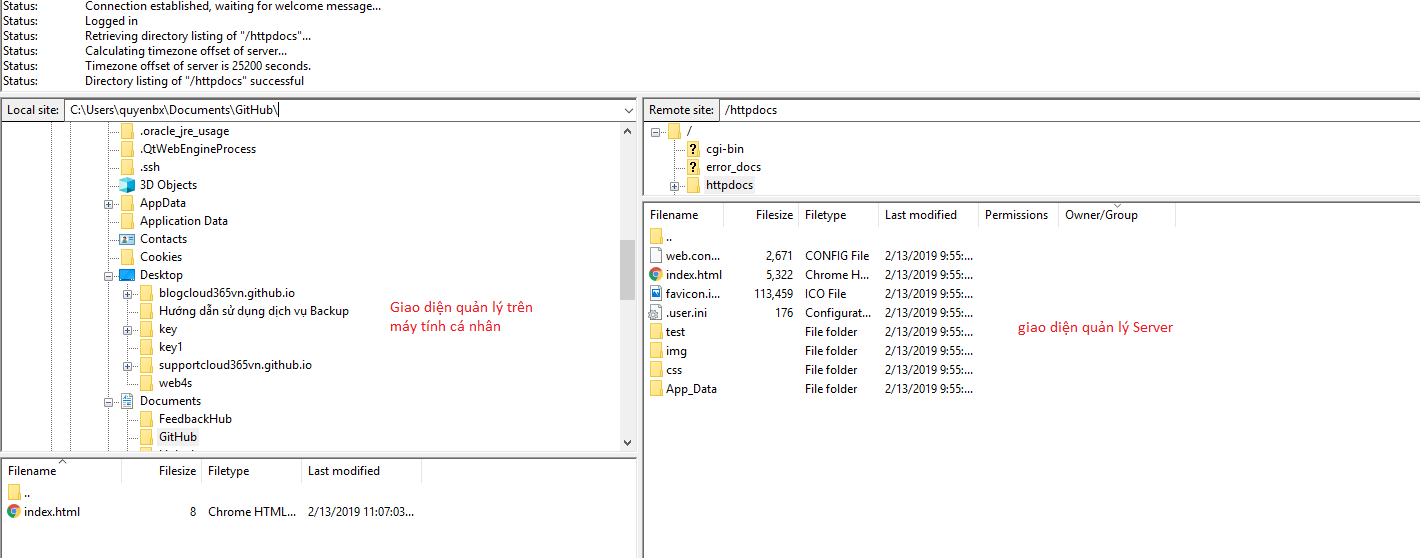1420x558 pixels.
Task: Expand the blogcloud365vn.github.io node
Action: (x=127, y=294)
